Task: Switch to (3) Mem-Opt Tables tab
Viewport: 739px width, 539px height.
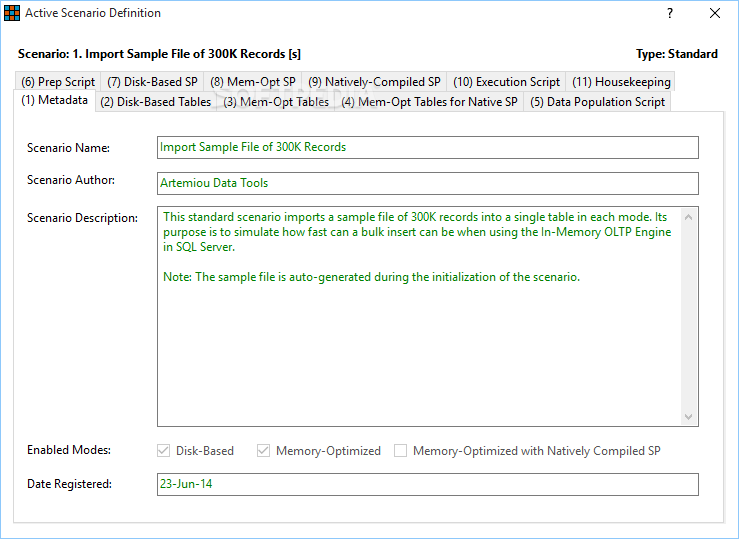Action: pyautogui.click(x=276, y=102)
